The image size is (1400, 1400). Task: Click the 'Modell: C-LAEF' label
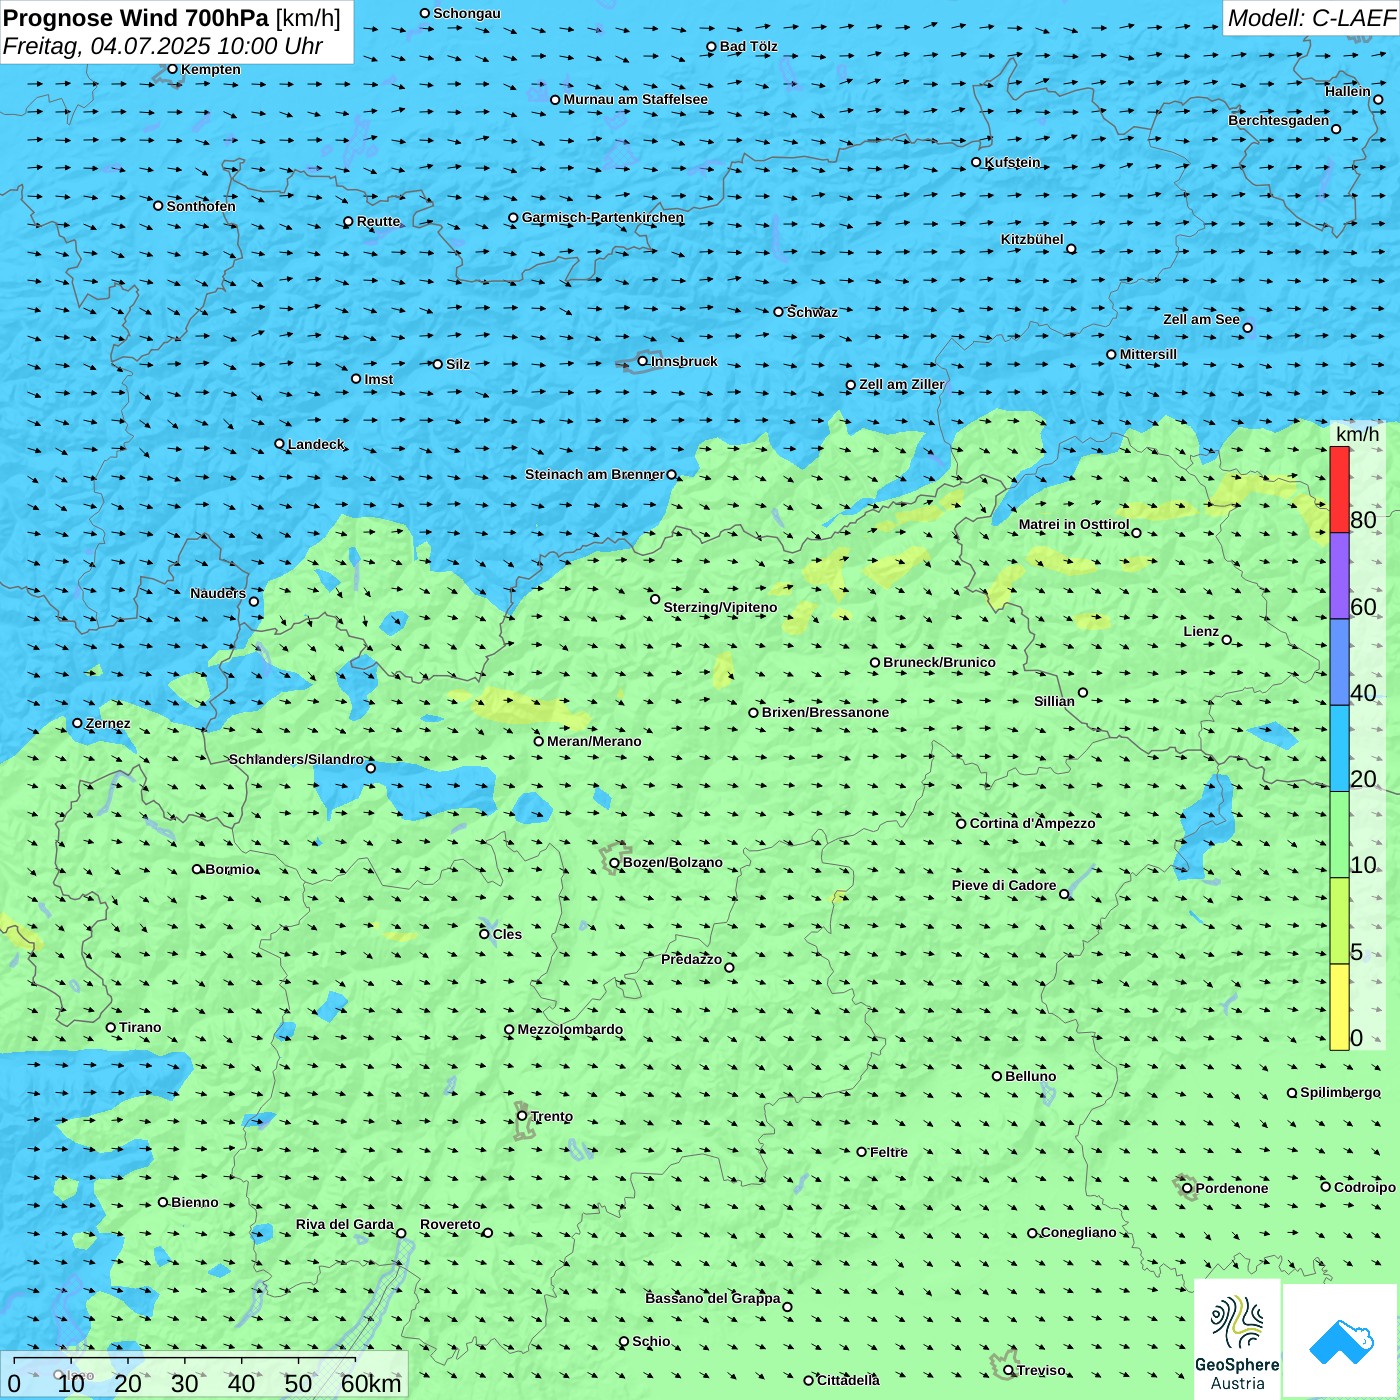1311,18
